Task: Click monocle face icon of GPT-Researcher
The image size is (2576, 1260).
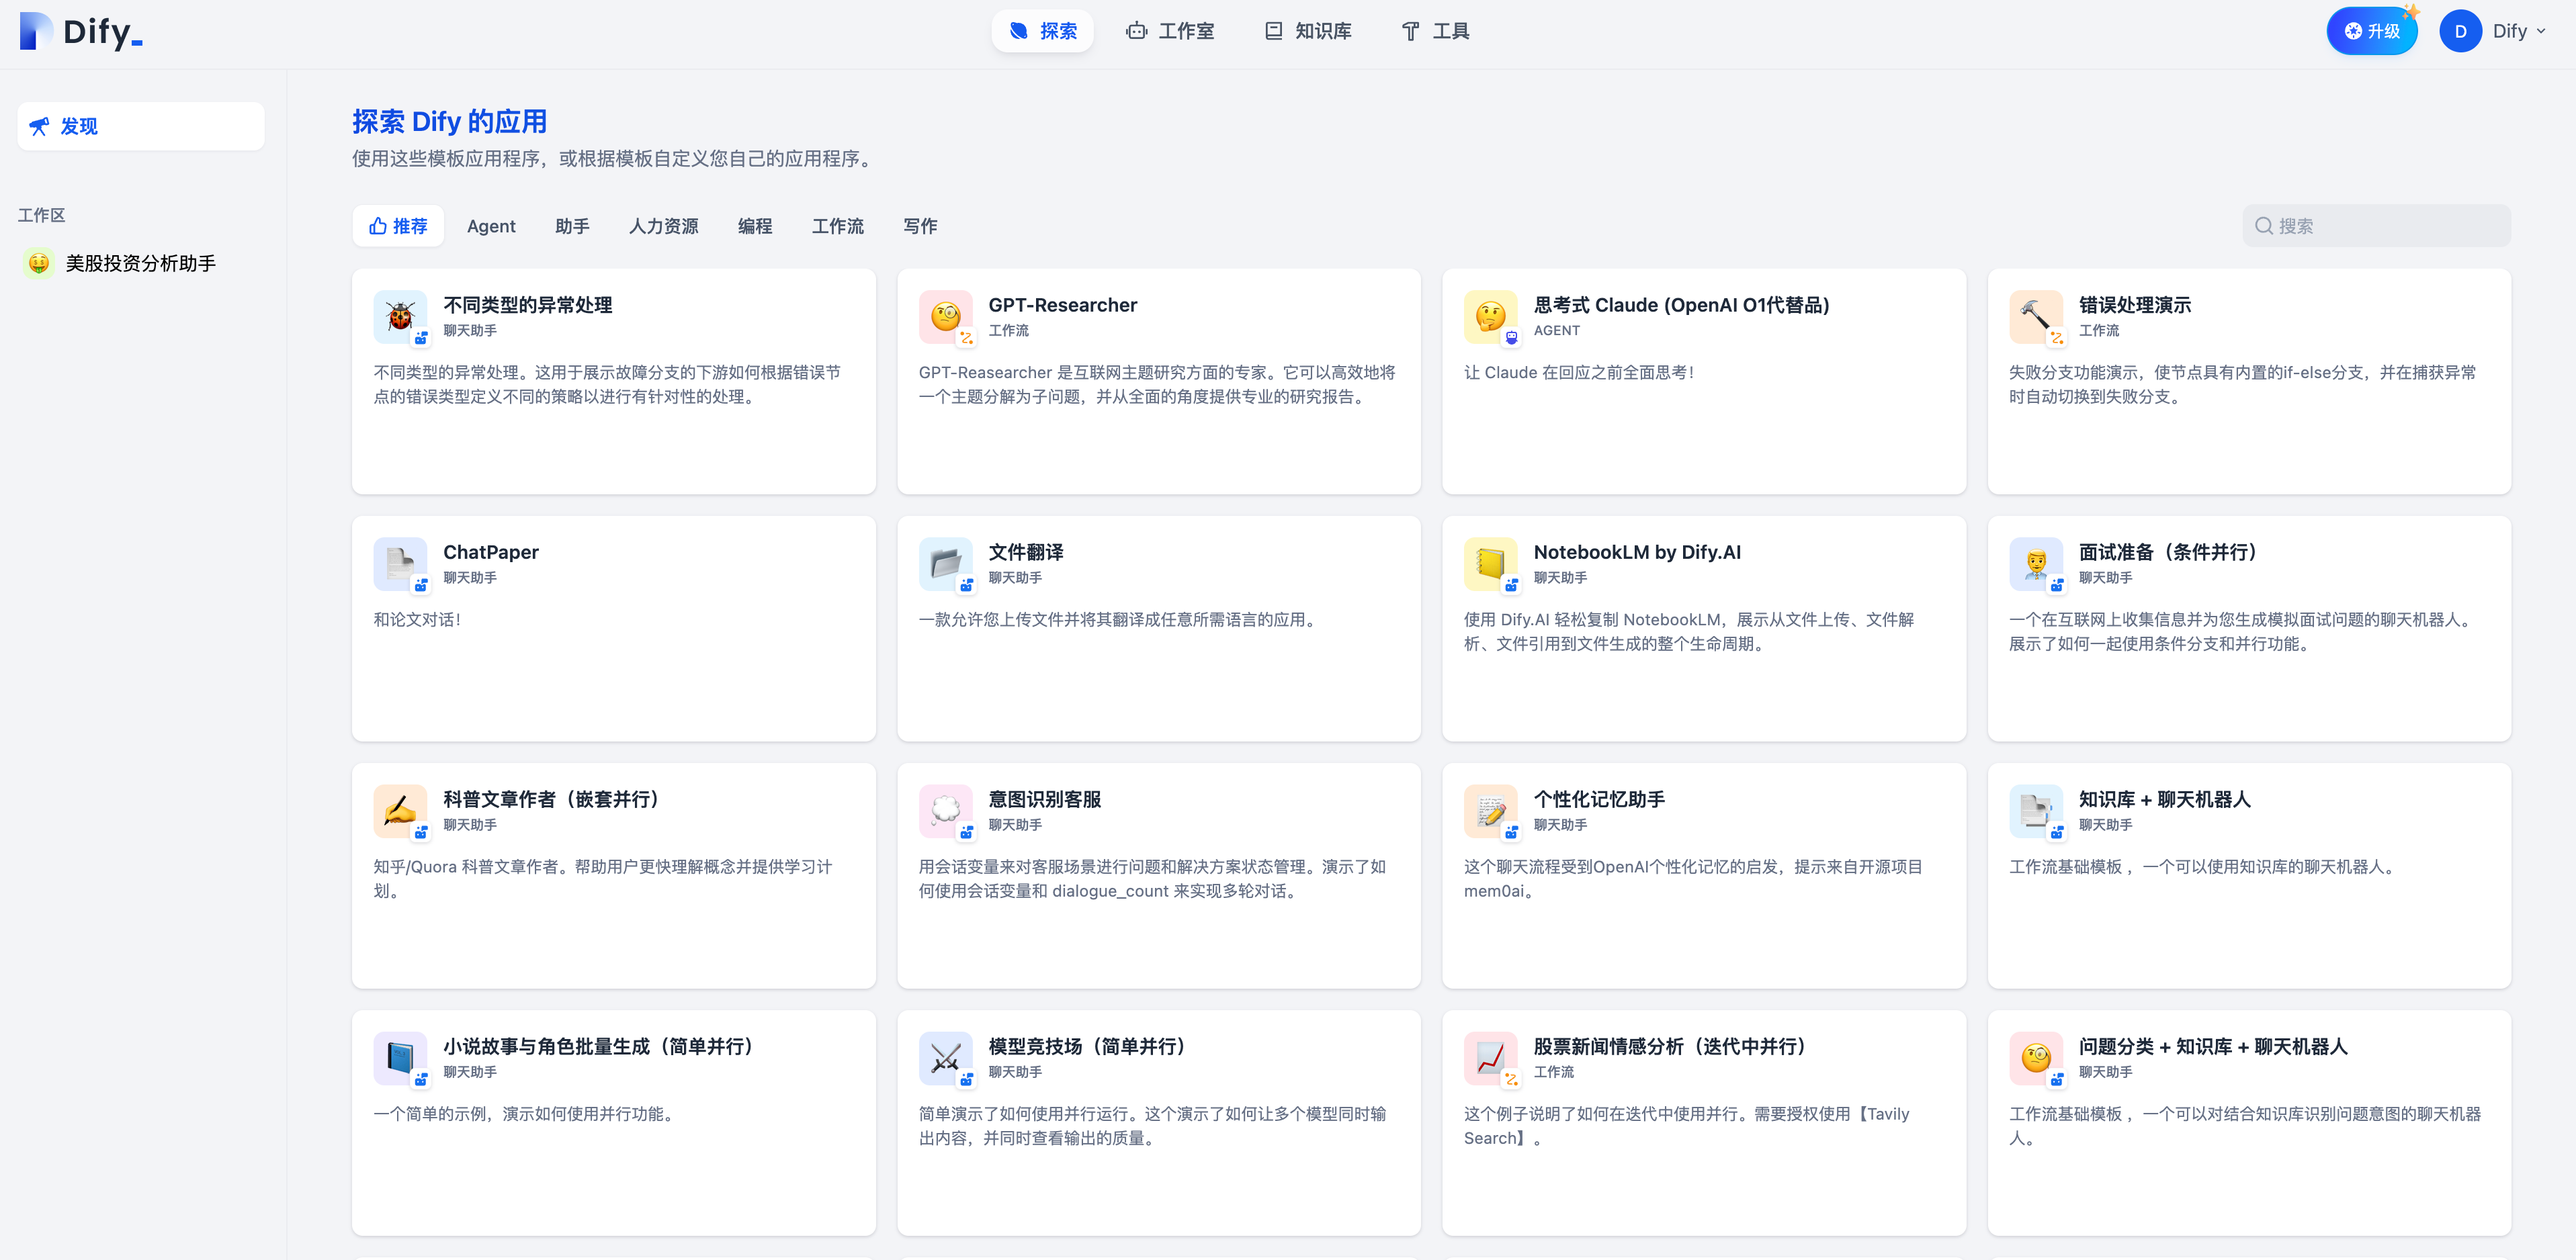Action: click(945, 317)
